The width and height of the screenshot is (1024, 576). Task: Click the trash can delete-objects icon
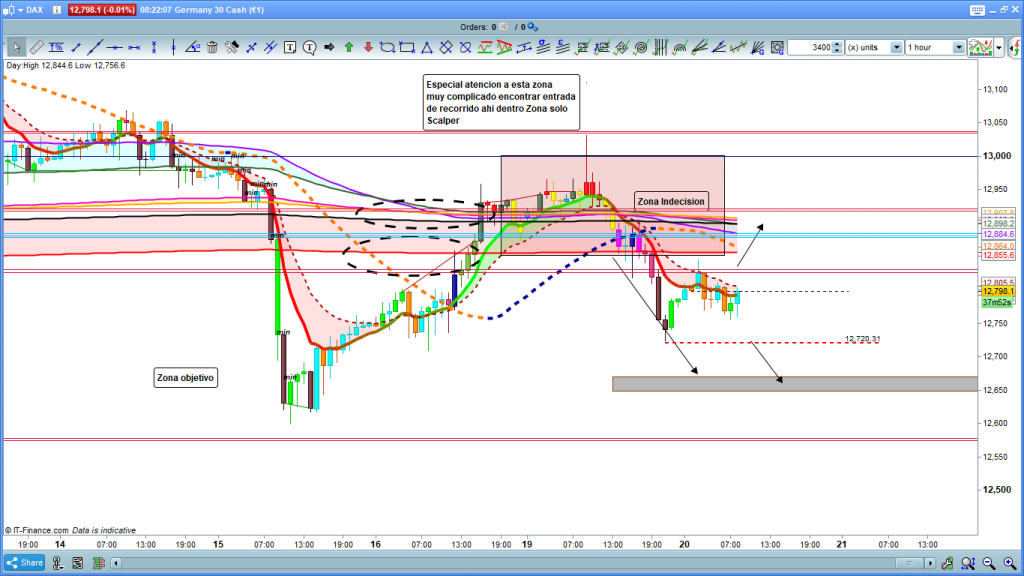212,47
